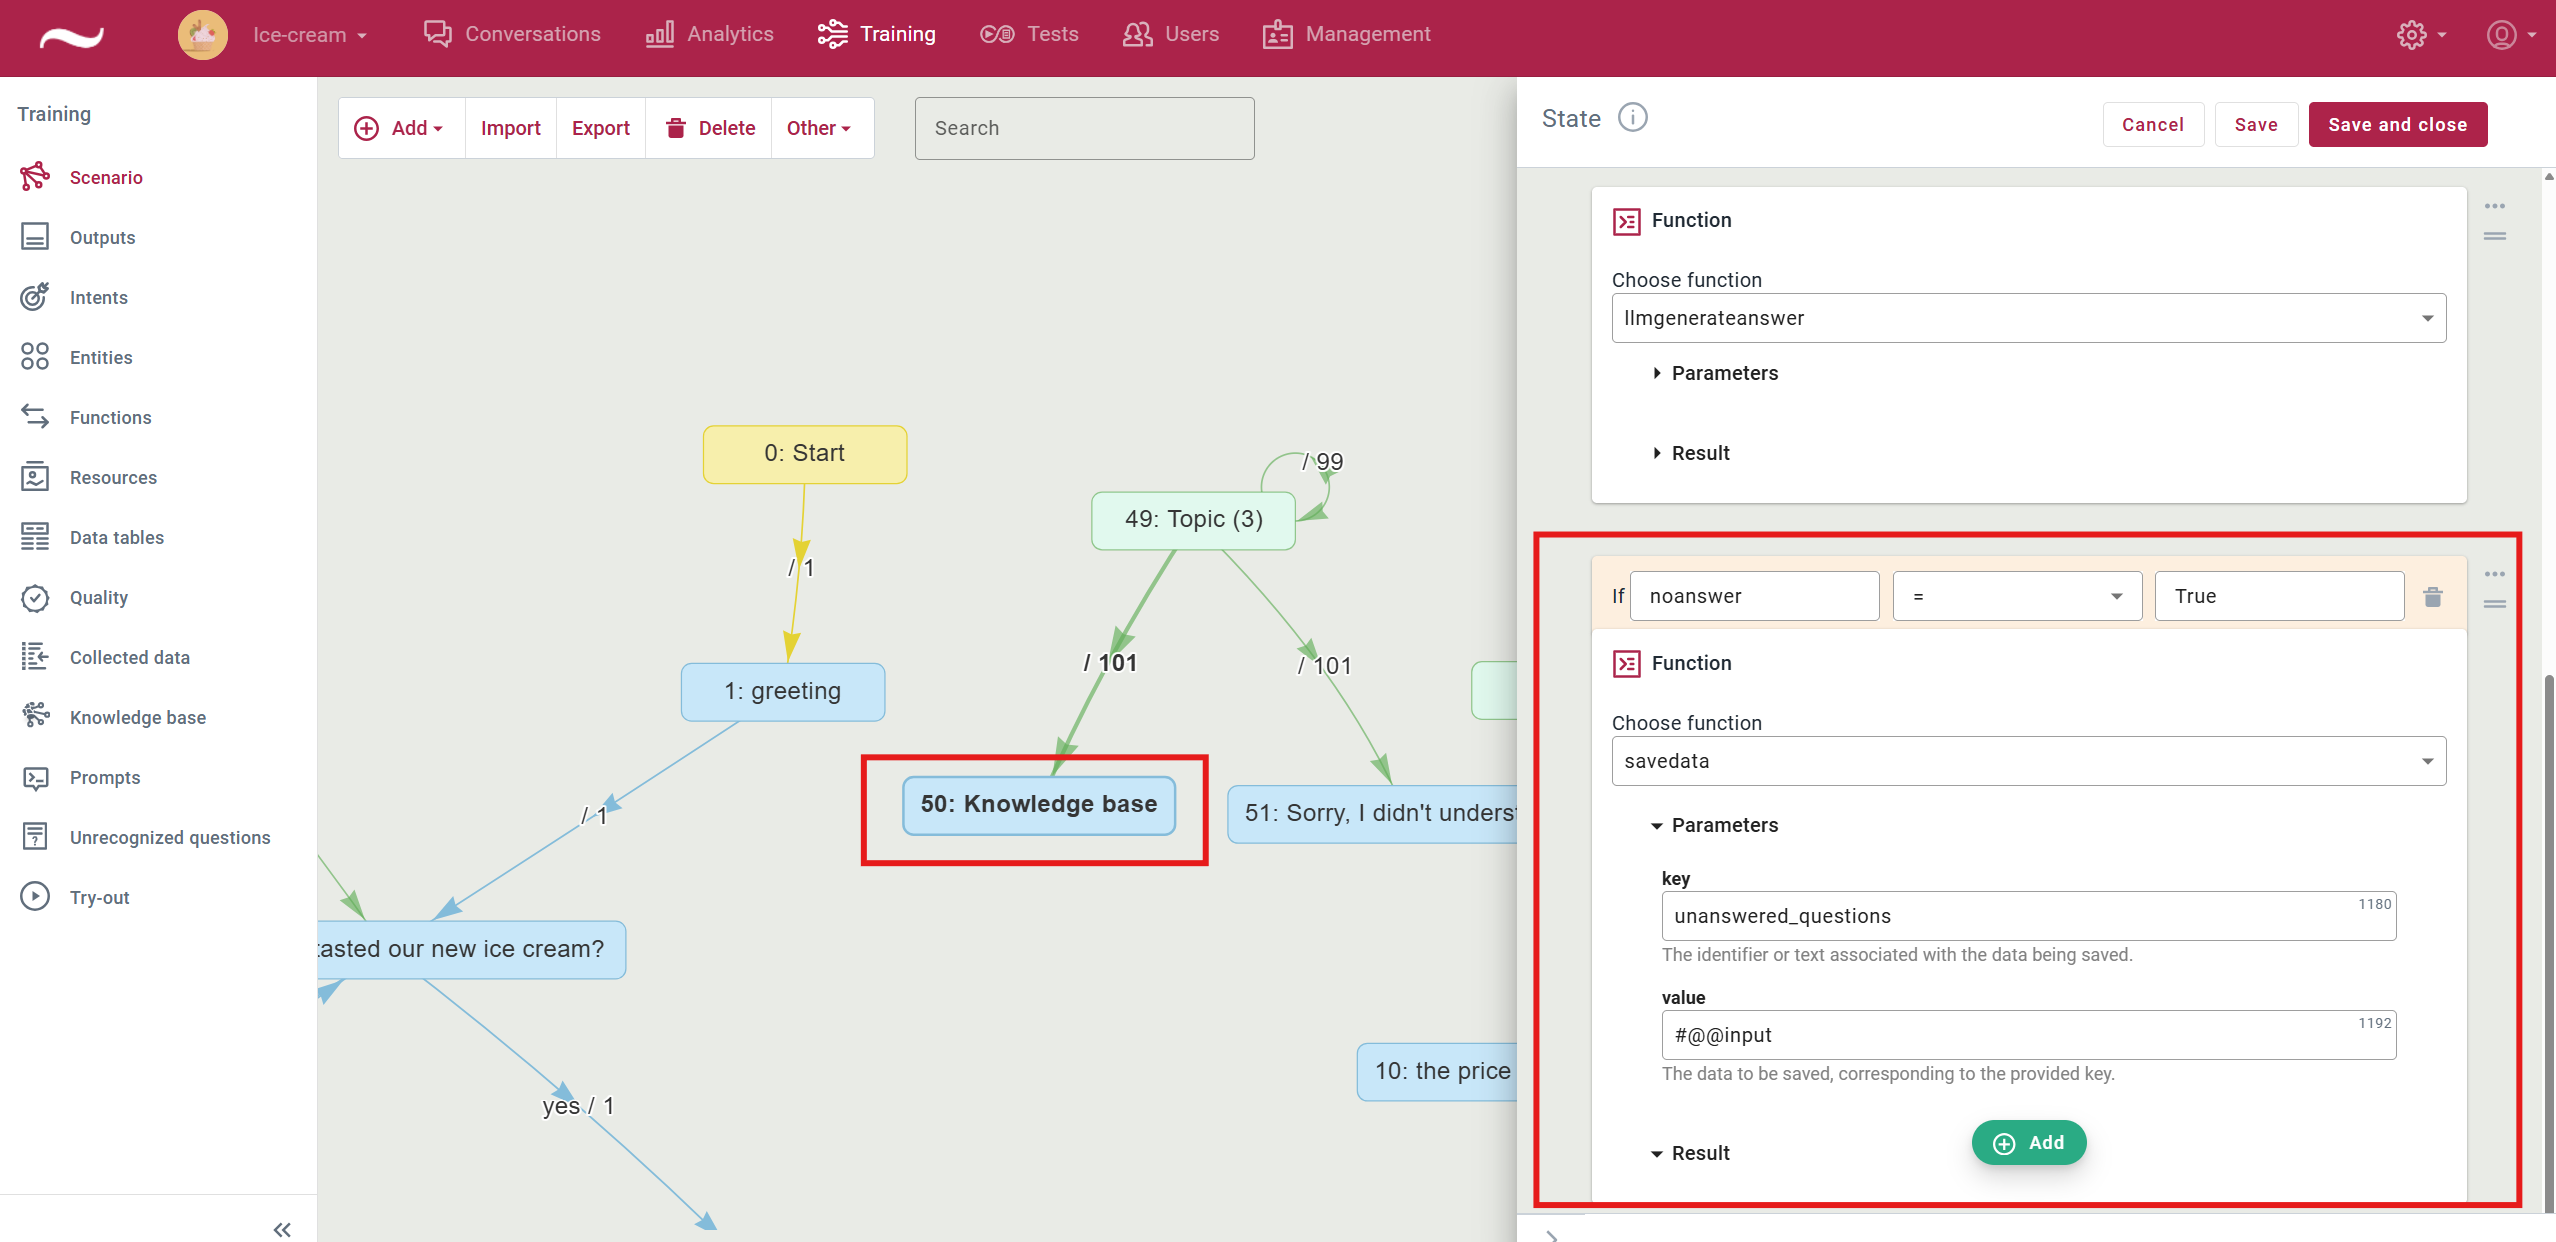Click the Knowledge base sidebar icon
This screenshot has height=1242, width=2556.
(x=35, y=716)
